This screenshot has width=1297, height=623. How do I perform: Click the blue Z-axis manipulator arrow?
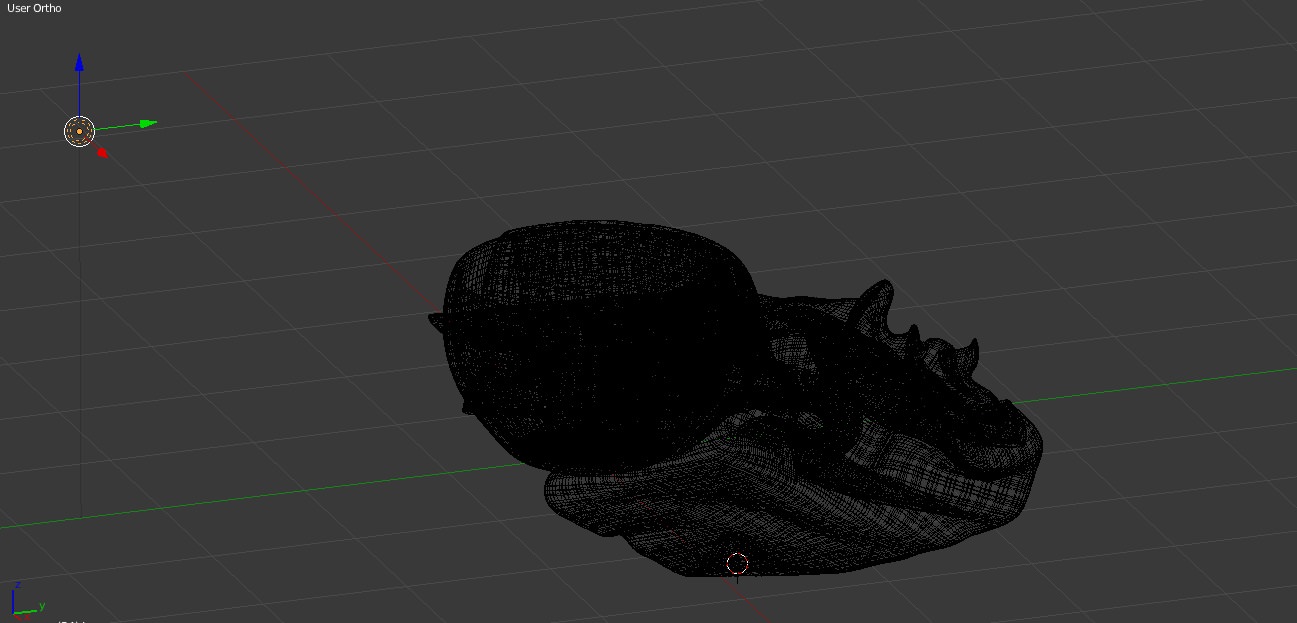point(79,62)
